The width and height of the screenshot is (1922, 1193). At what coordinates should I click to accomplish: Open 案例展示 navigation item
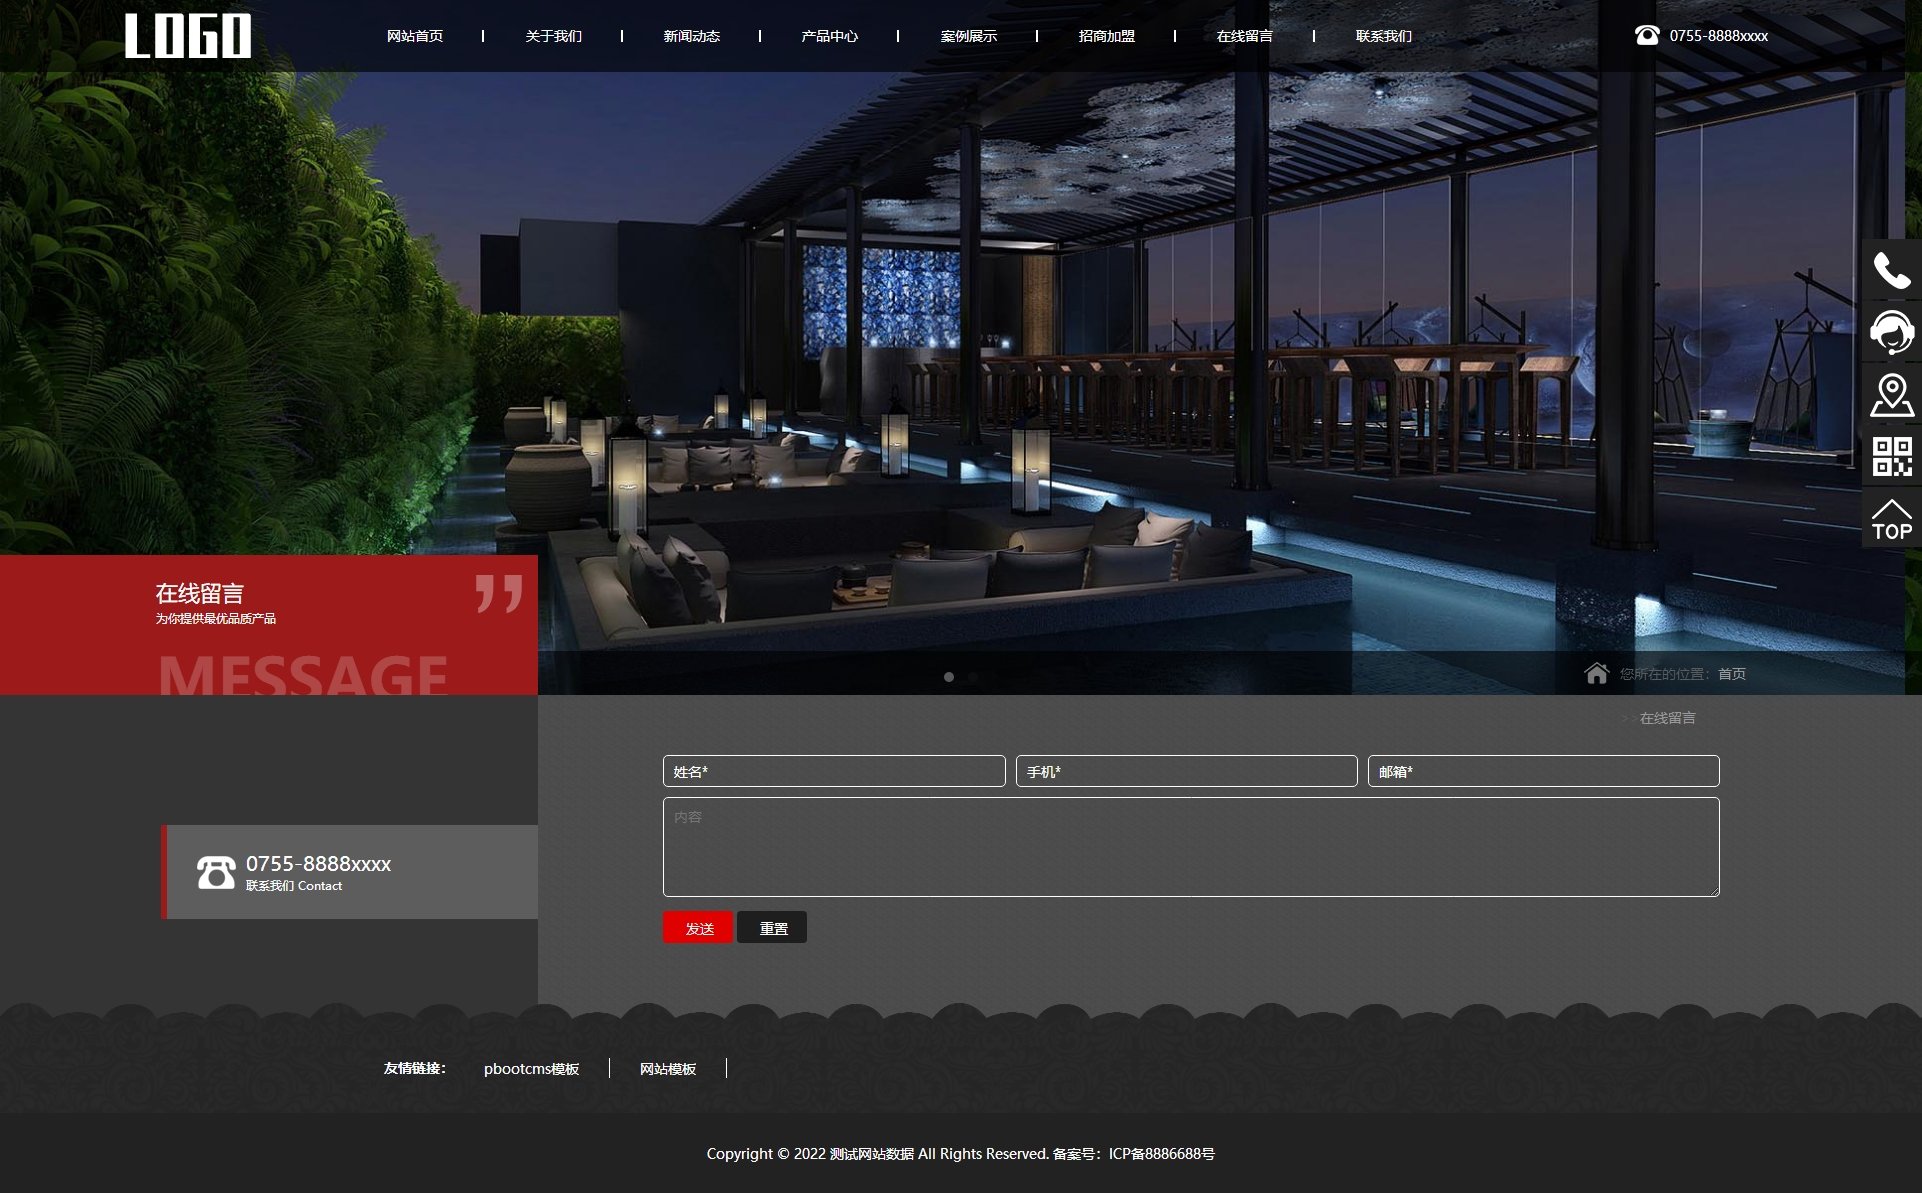[x=968, y=36]
